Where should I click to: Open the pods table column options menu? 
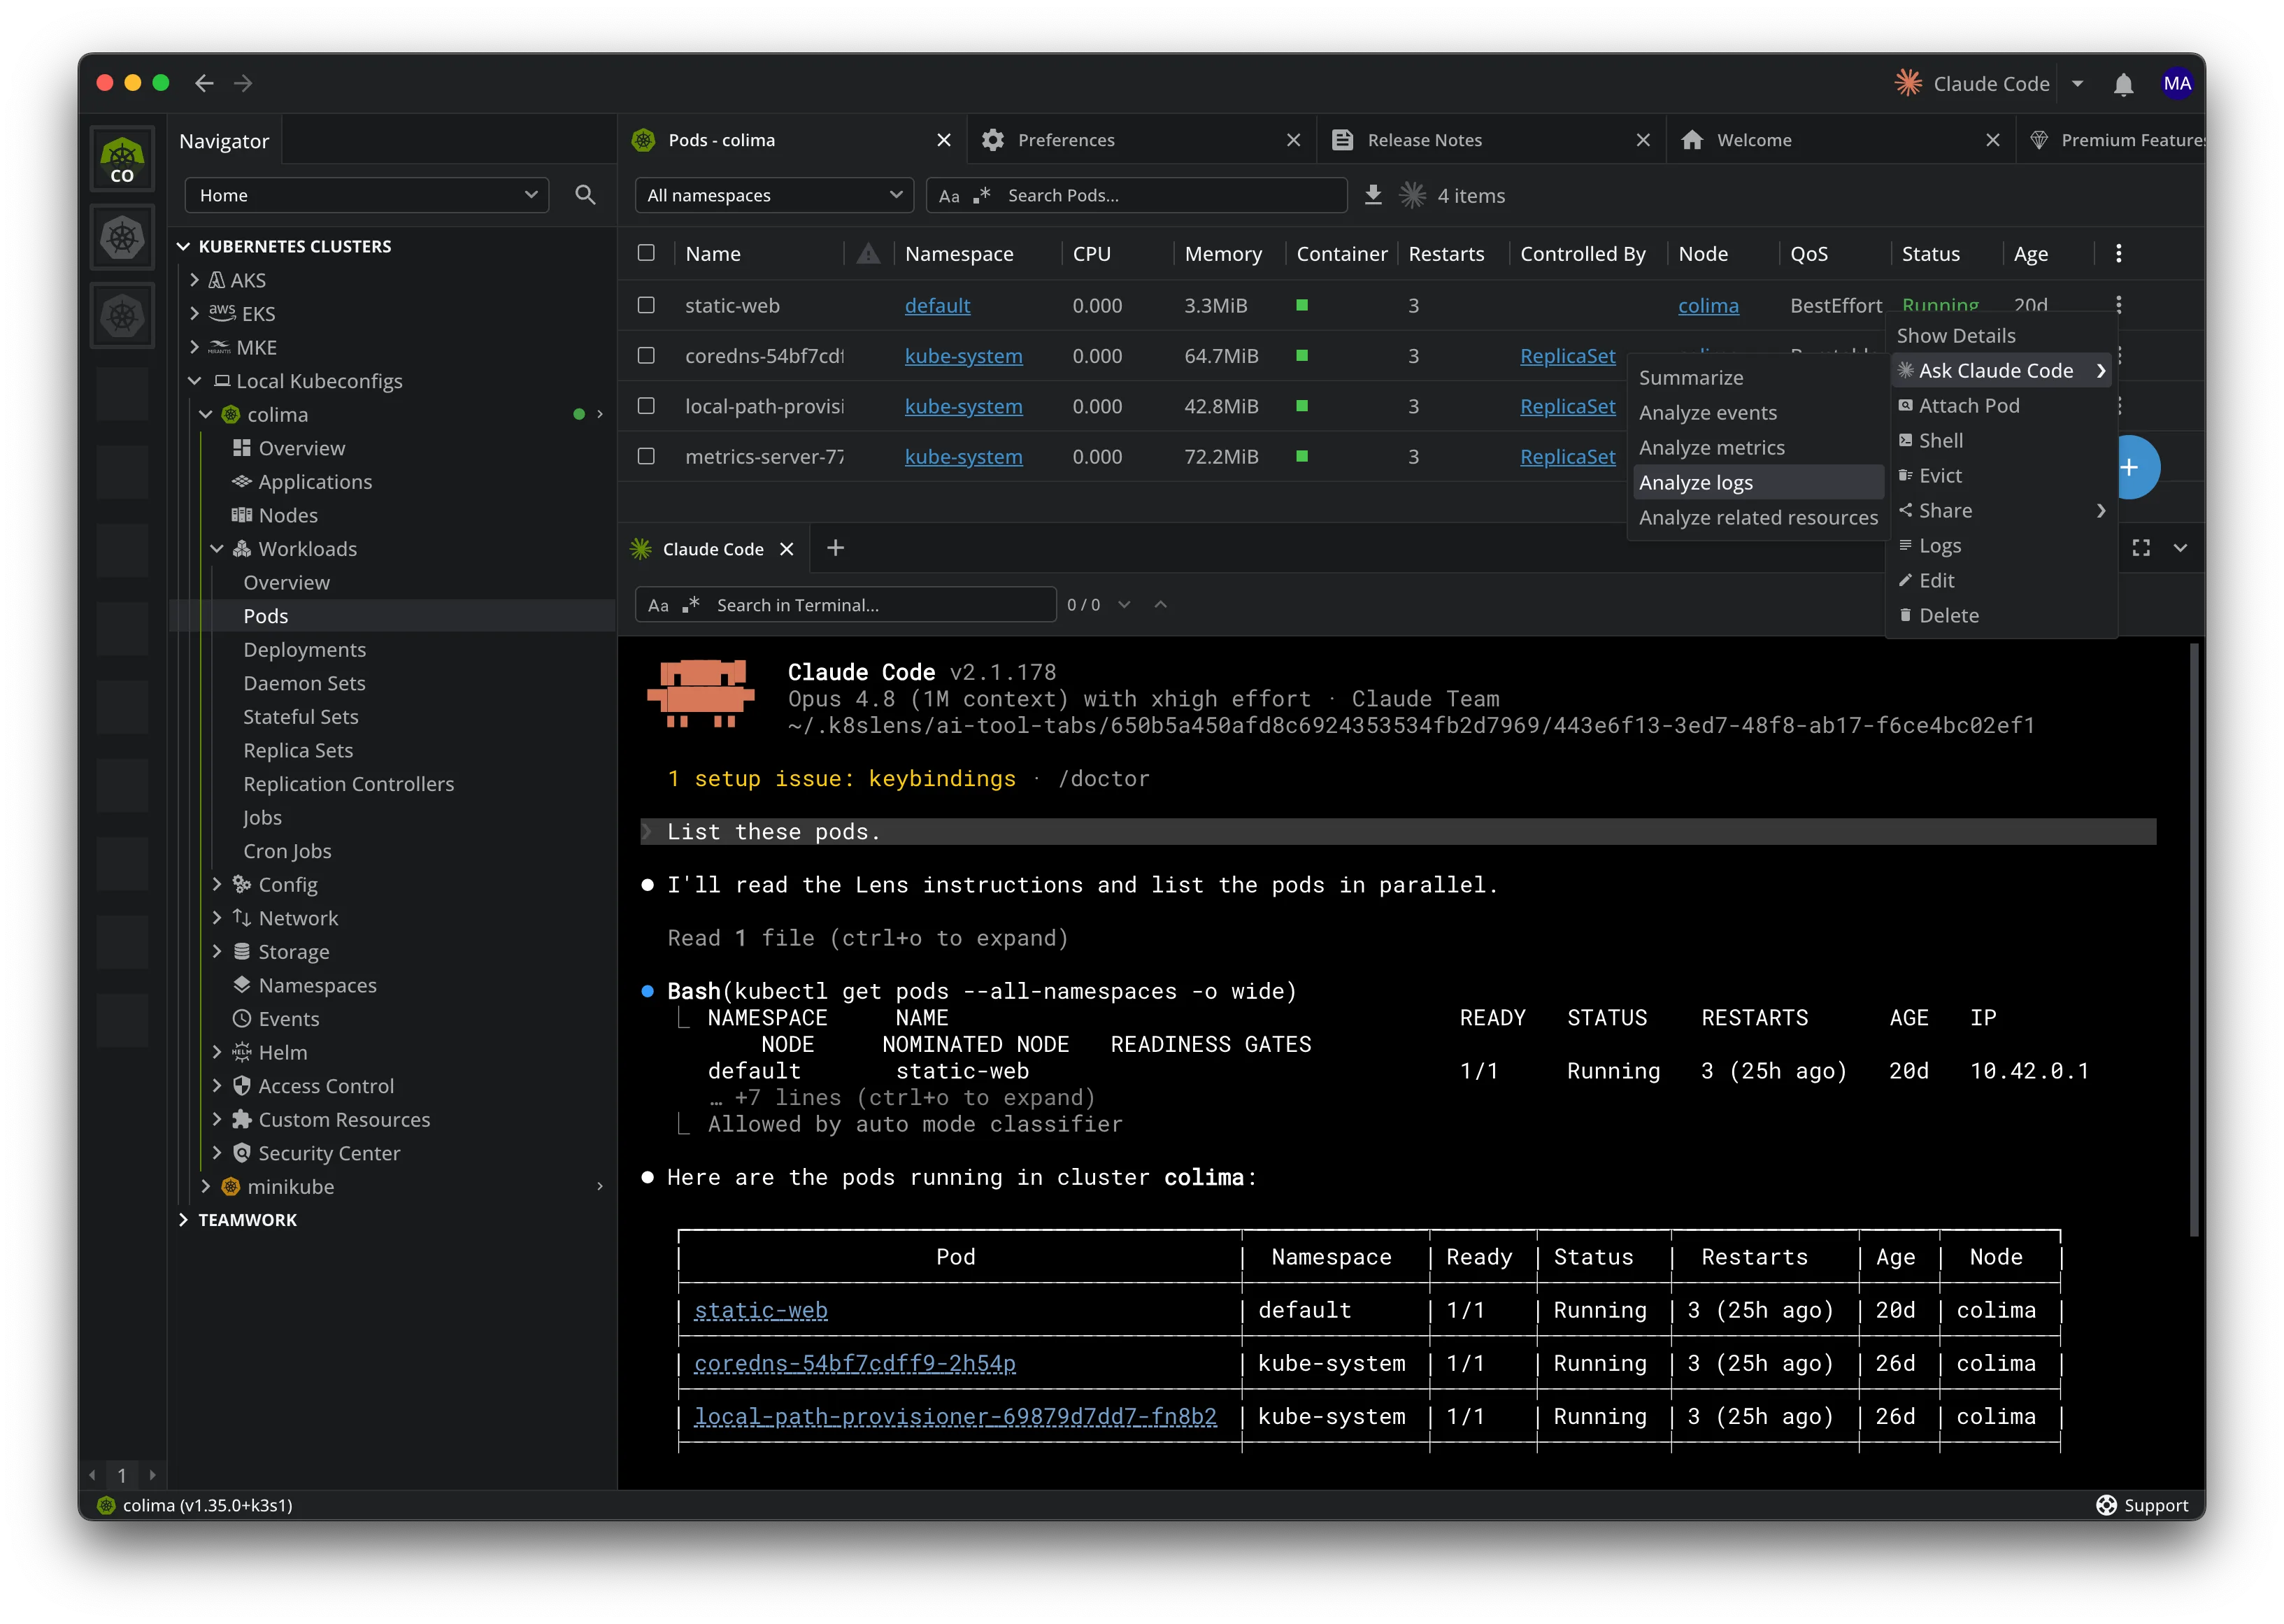[x=2118, y=254]
